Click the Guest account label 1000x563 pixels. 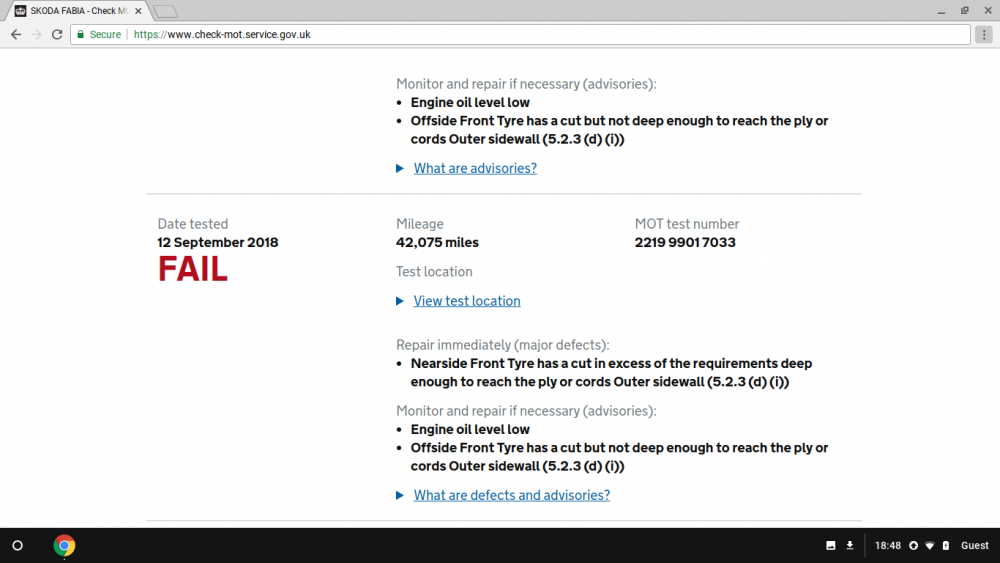[974, 546]
